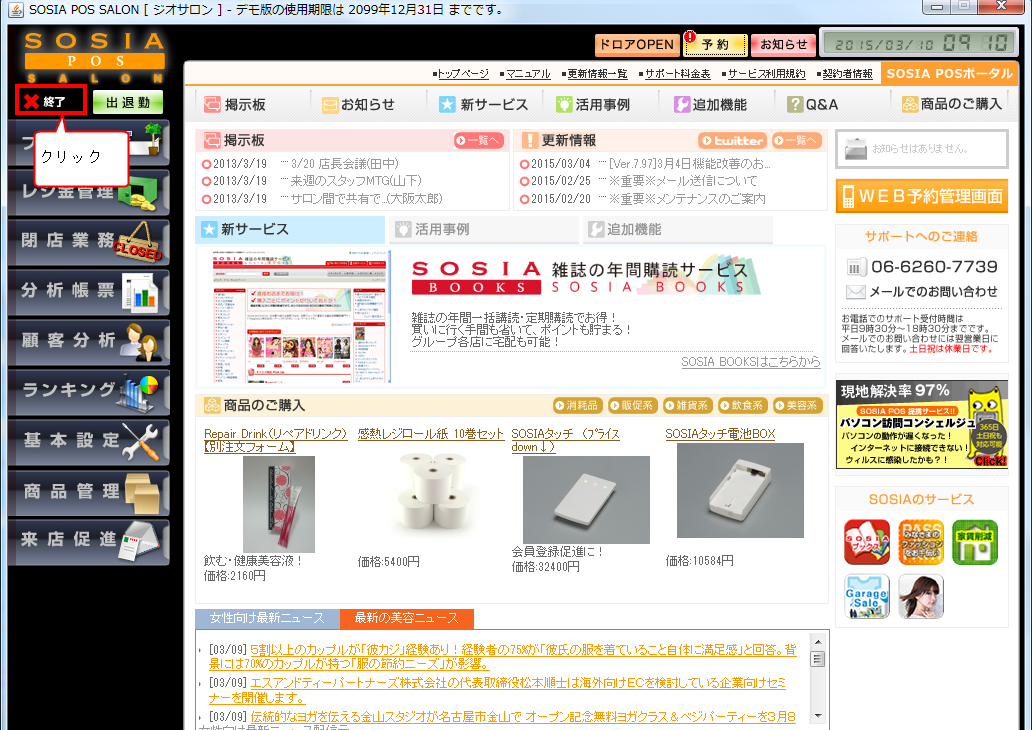The width and height of the screenshot is (1032, 730).
Task: Open 来店促進 visit promotion icon
Action: [87, 541]
